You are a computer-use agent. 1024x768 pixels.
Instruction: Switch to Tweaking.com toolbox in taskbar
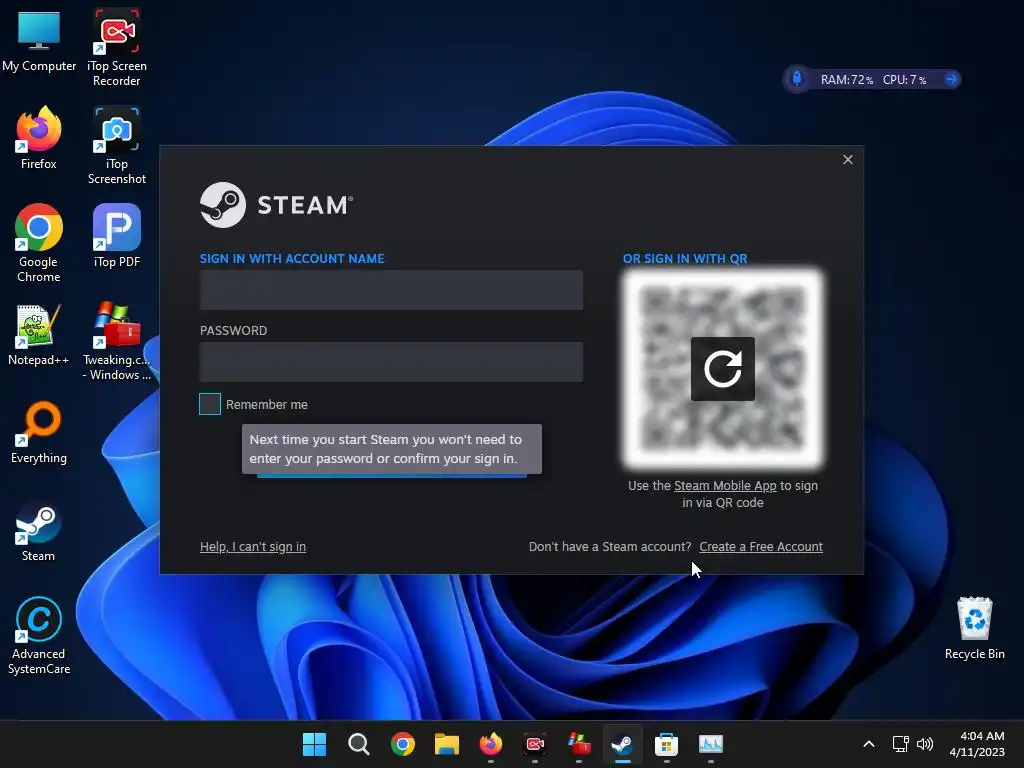pos(579,744)
